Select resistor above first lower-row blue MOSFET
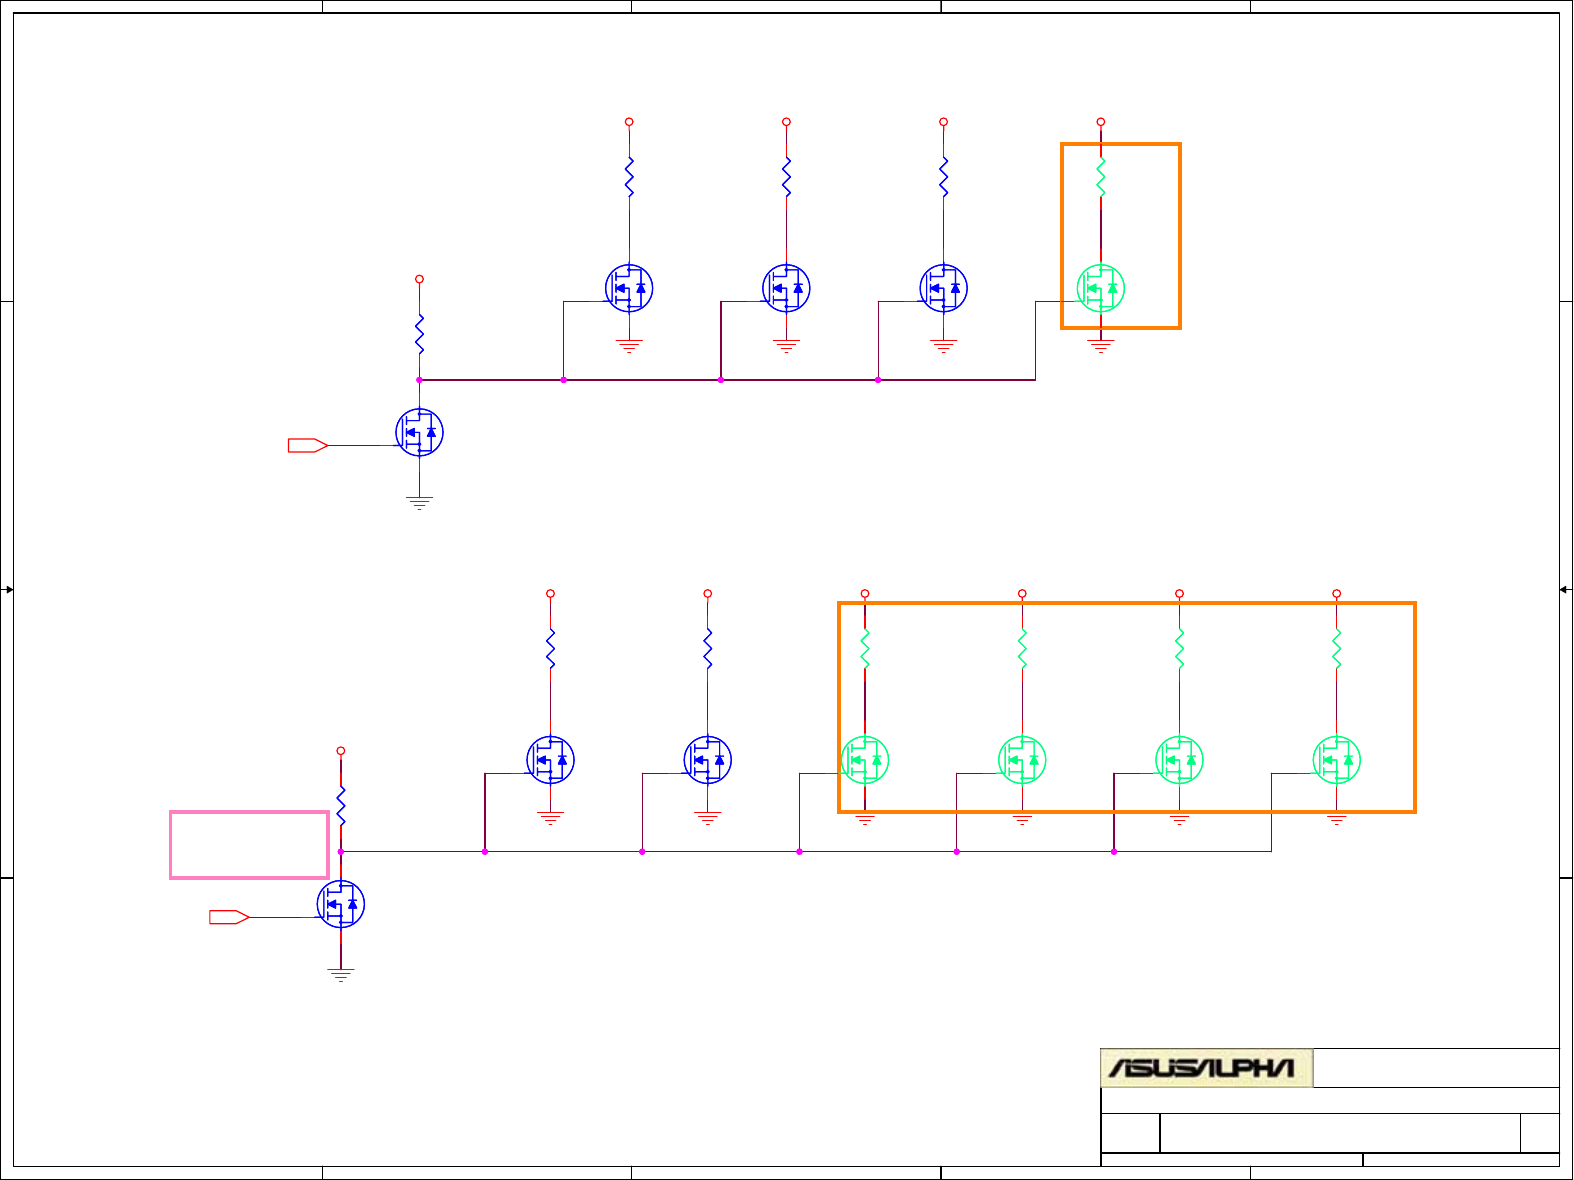The image size is (1574, 1180). pyautogui.click(x=550, y=648)
